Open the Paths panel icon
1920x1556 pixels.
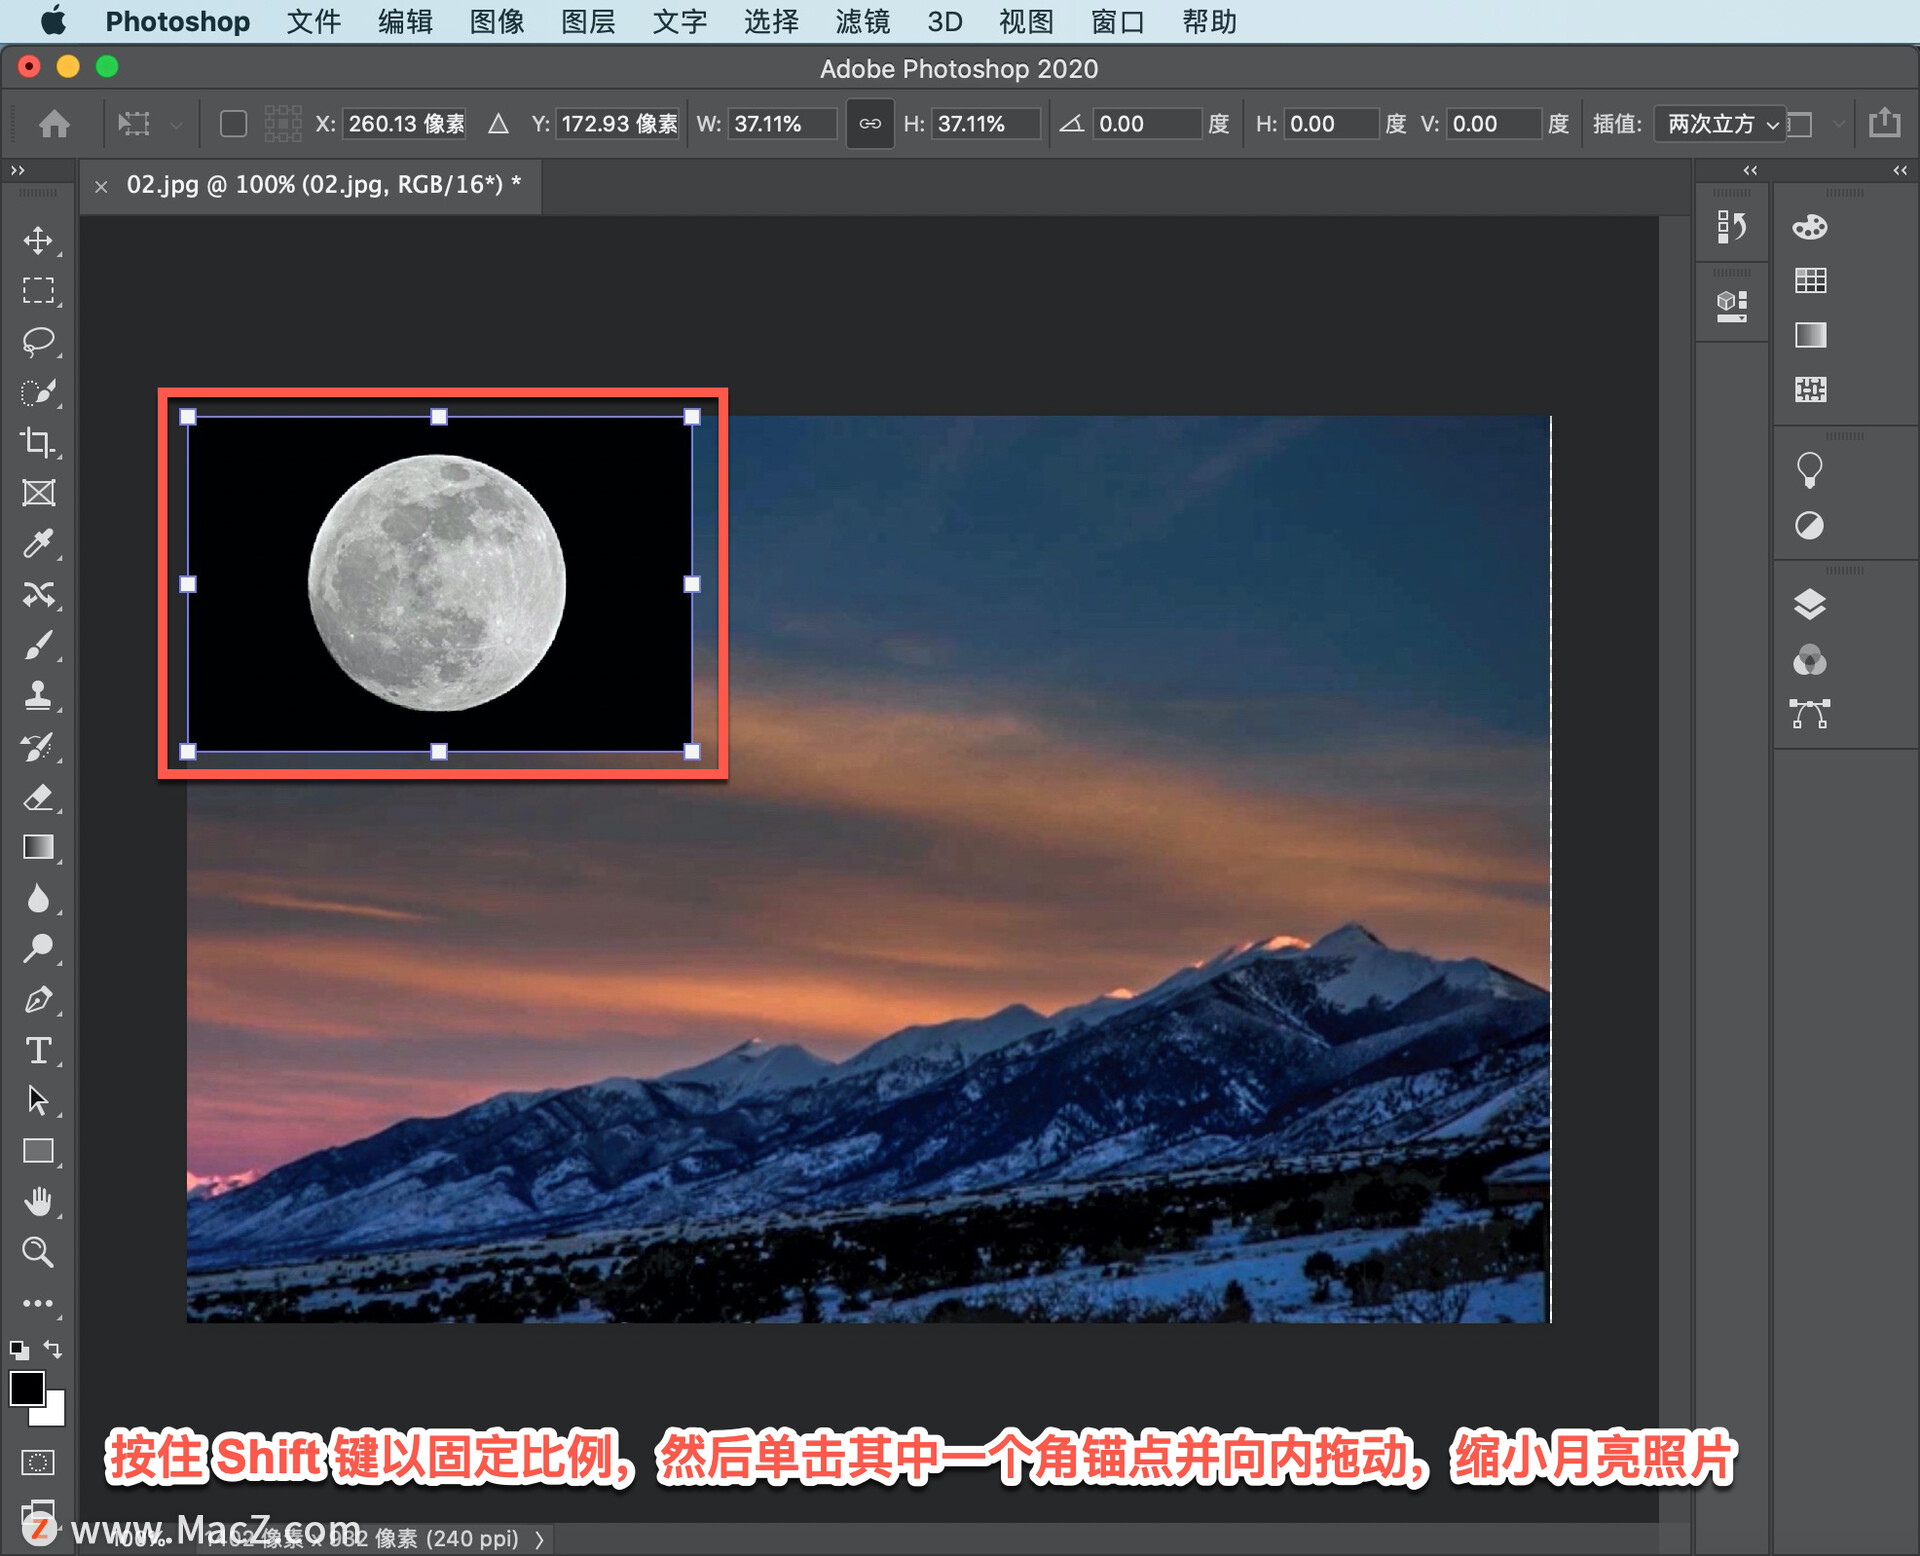coord(1810,714)
